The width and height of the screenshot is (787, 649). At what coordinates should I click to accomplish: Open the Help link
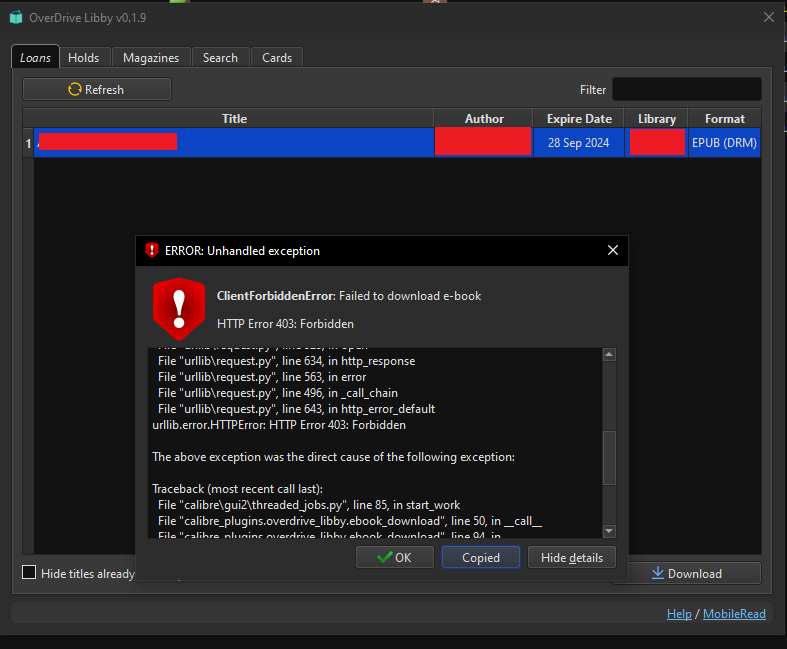(x=679, y=614)
